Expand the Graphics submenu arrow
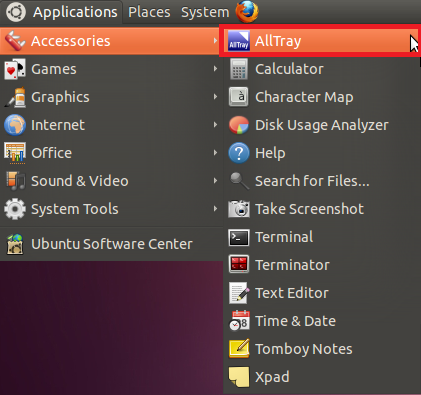This screenshot has height=395, width=421. point(215,97)
